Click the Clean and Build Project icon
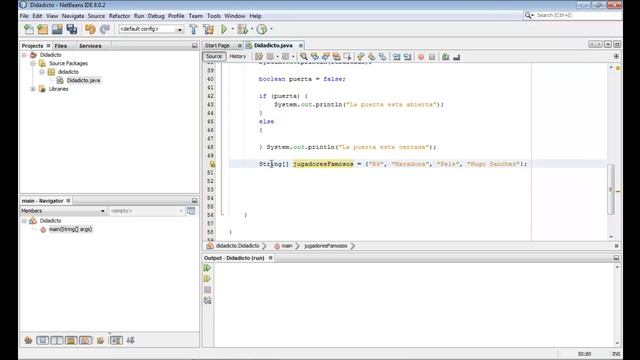The height and width of the screenshot is (360, 640). click(209, 29)
